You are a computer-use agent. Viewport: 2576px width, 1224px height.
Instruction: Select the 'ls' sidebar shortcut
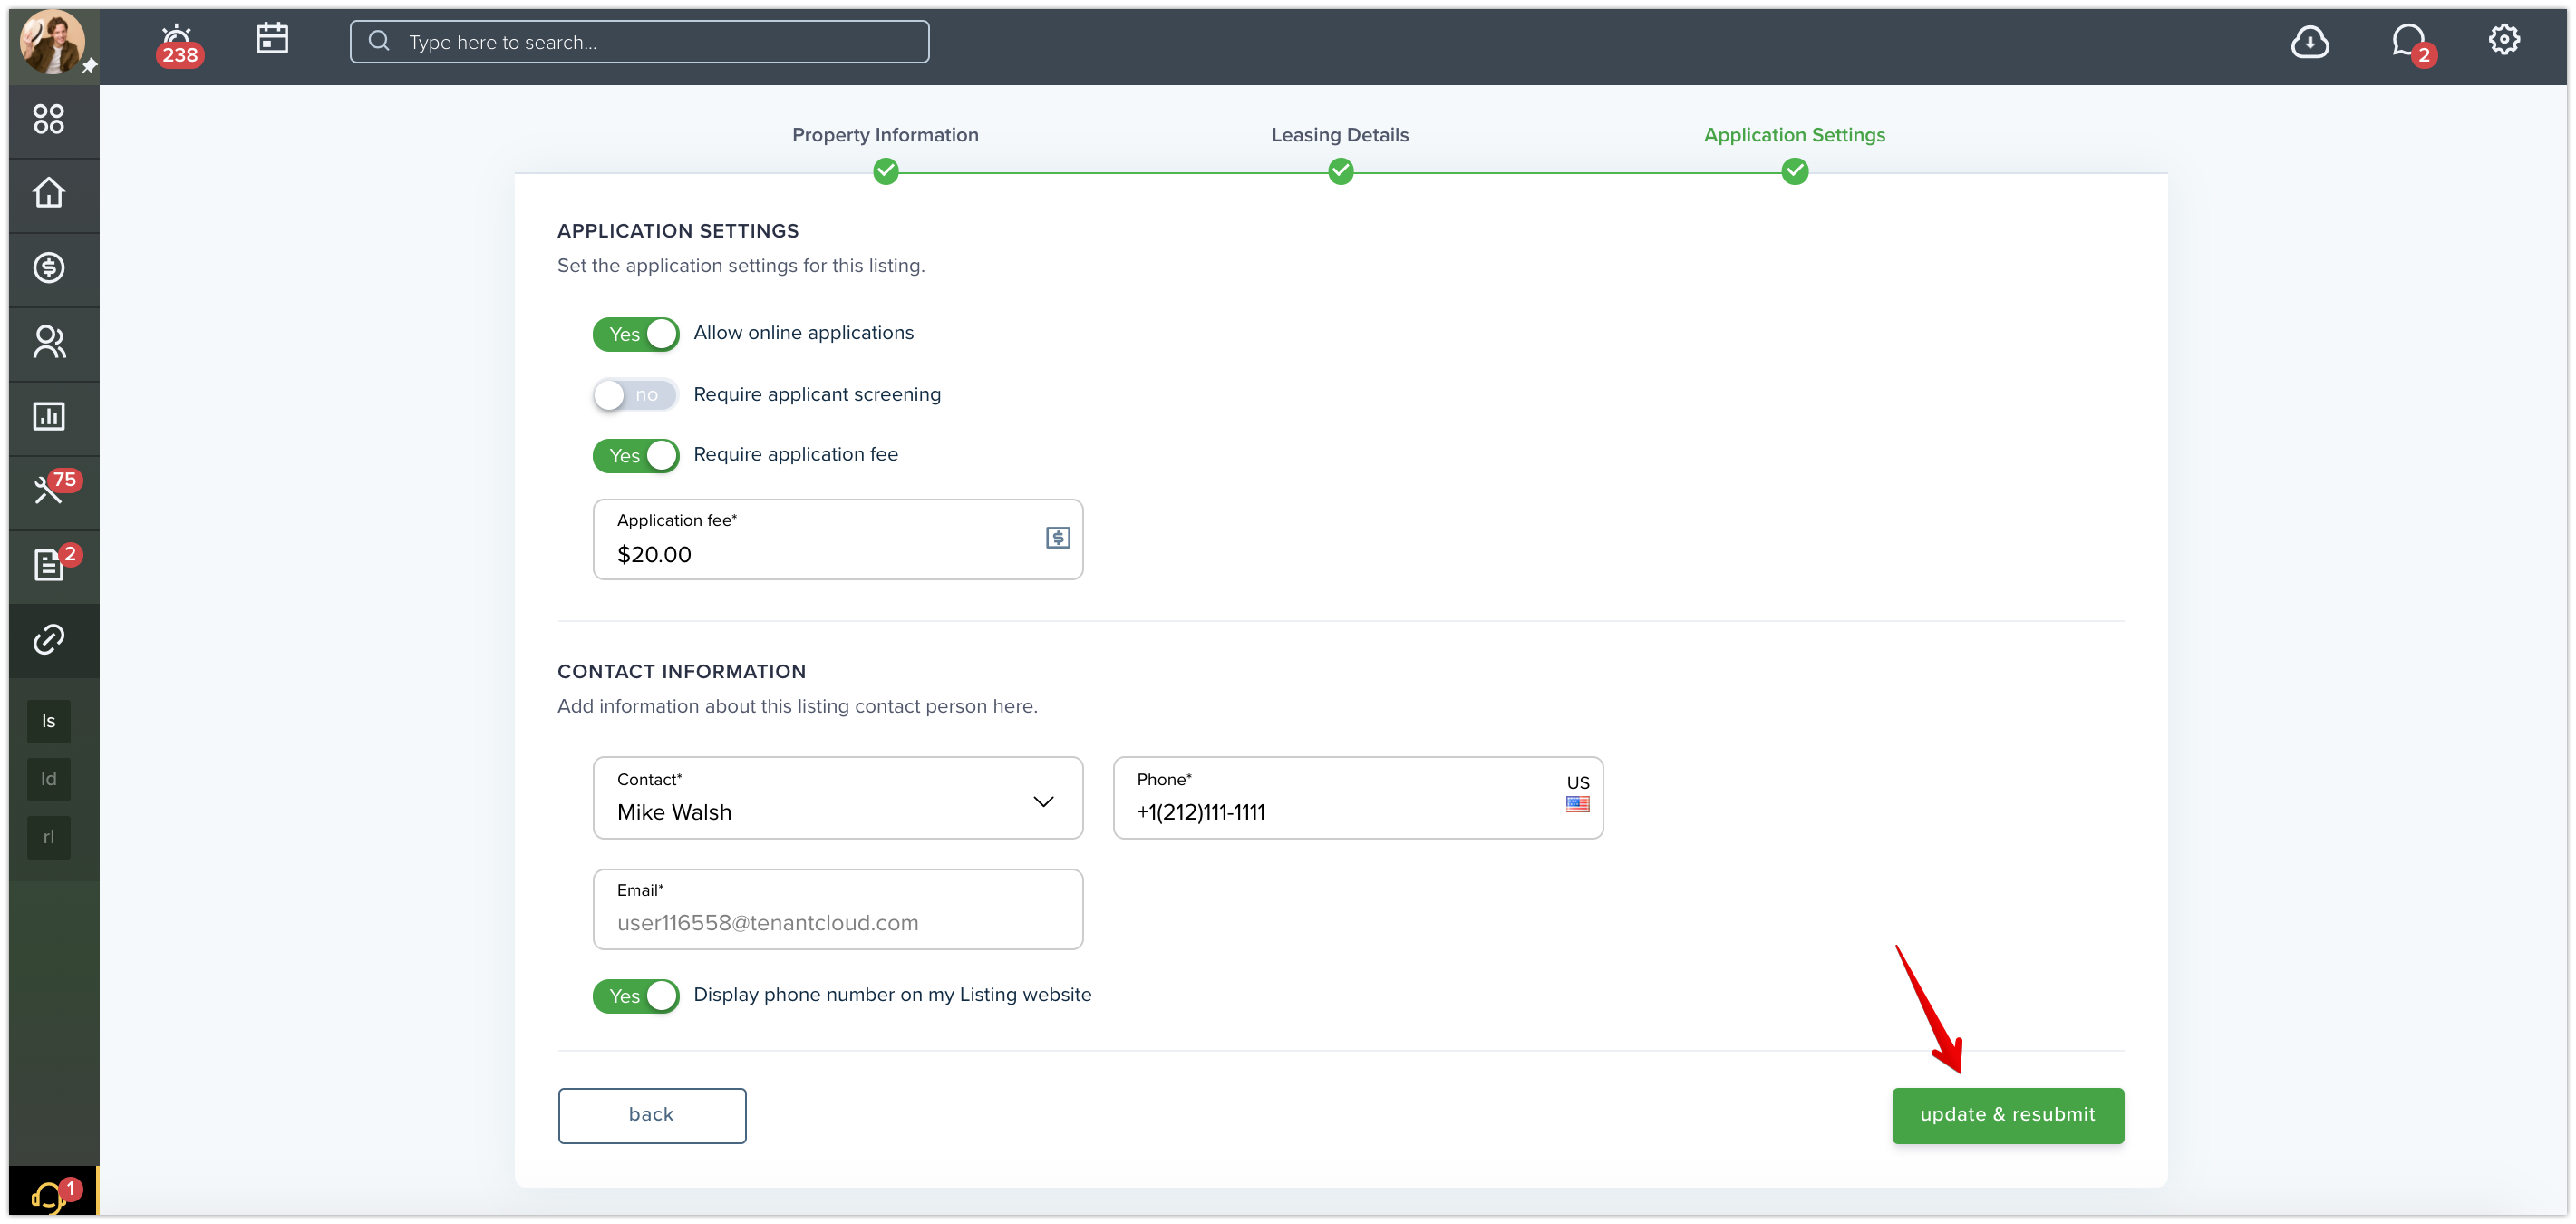(49, 721)
